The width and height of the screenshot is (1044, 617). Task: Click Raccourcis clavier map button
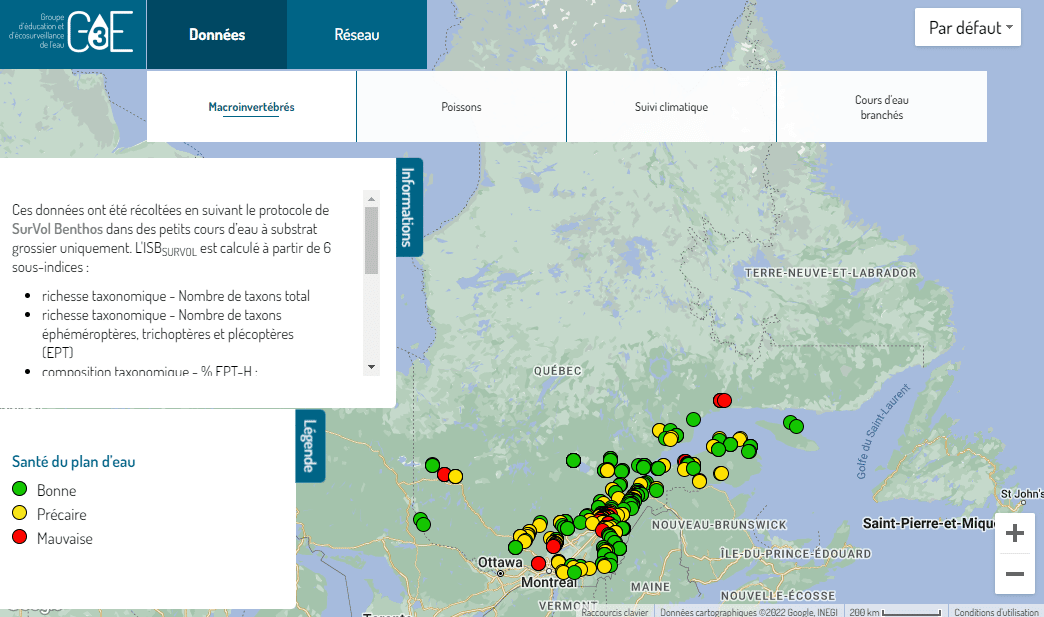click(615, 612)
